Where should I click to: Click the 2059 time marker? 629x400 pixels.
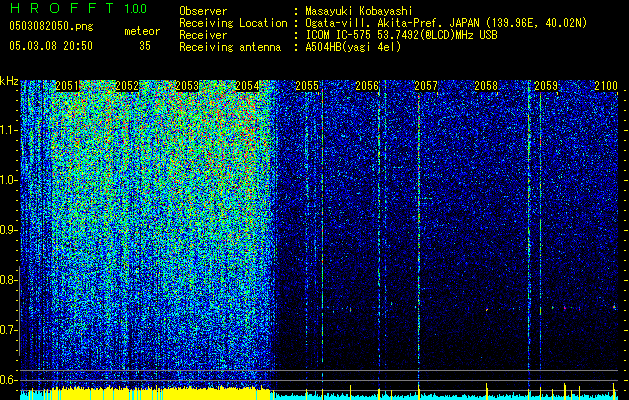pos(546,86)
